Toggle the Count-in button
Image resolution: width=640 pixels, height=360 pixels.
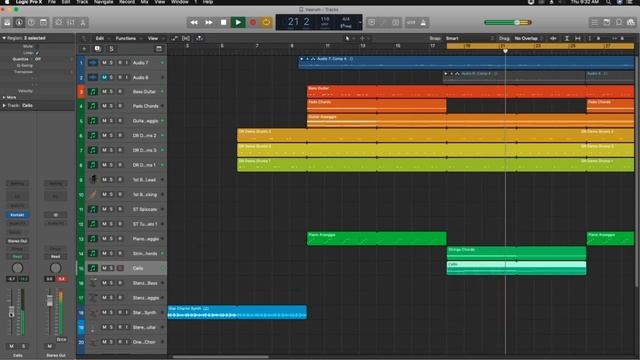[x=411, y=22]
